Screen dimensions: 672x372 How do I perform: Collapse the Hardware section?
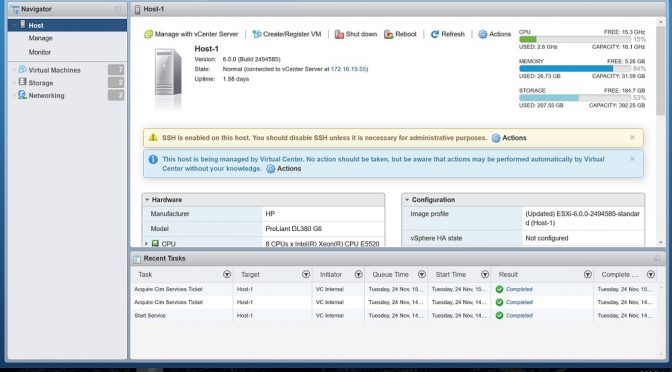tap(147, 200)
